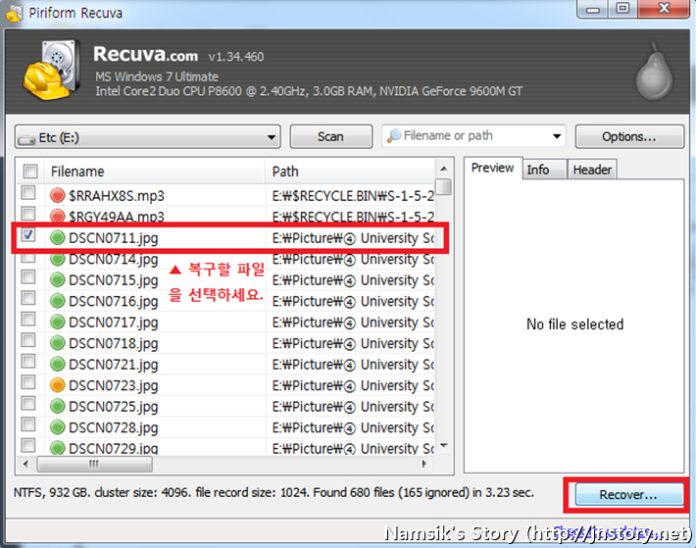
Task: Click the red status icon of $RRAHX8S.mp3
Action: tap(58, 194)
